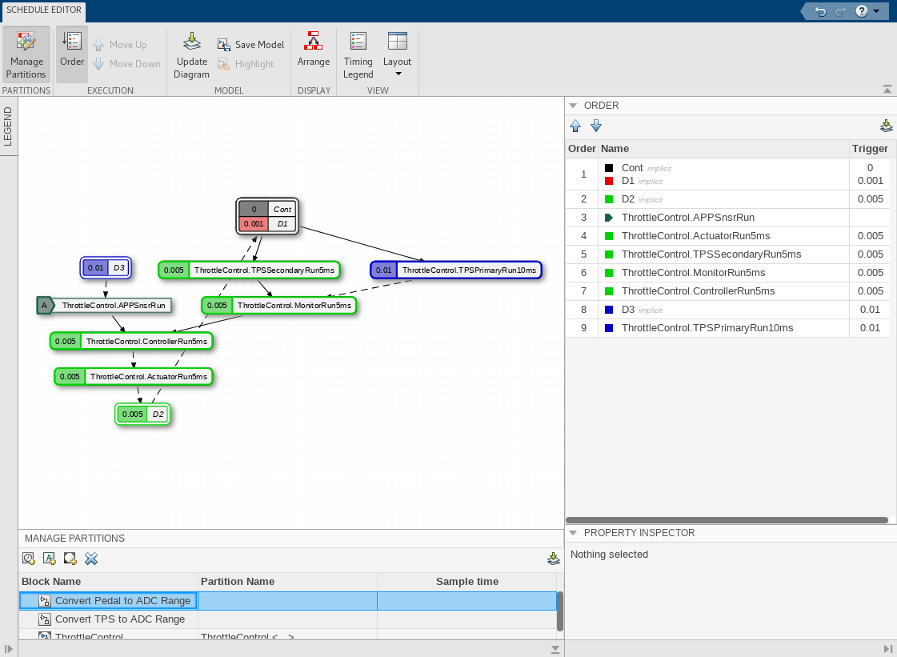Viewport: 897px width, 657px height.
Task: Click the delete partition X icon
Action: tap(92, 559)
